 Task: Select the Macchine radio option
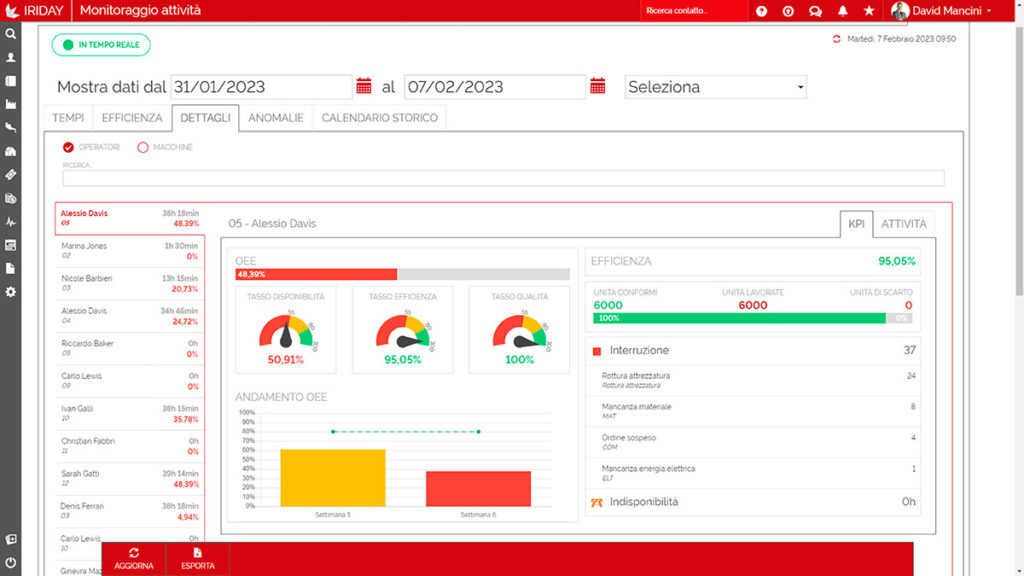pos(143,147)
